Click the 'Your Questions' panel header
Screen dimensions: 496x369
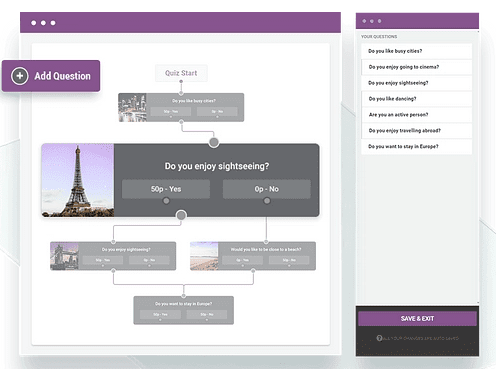(x=379, y=36)
